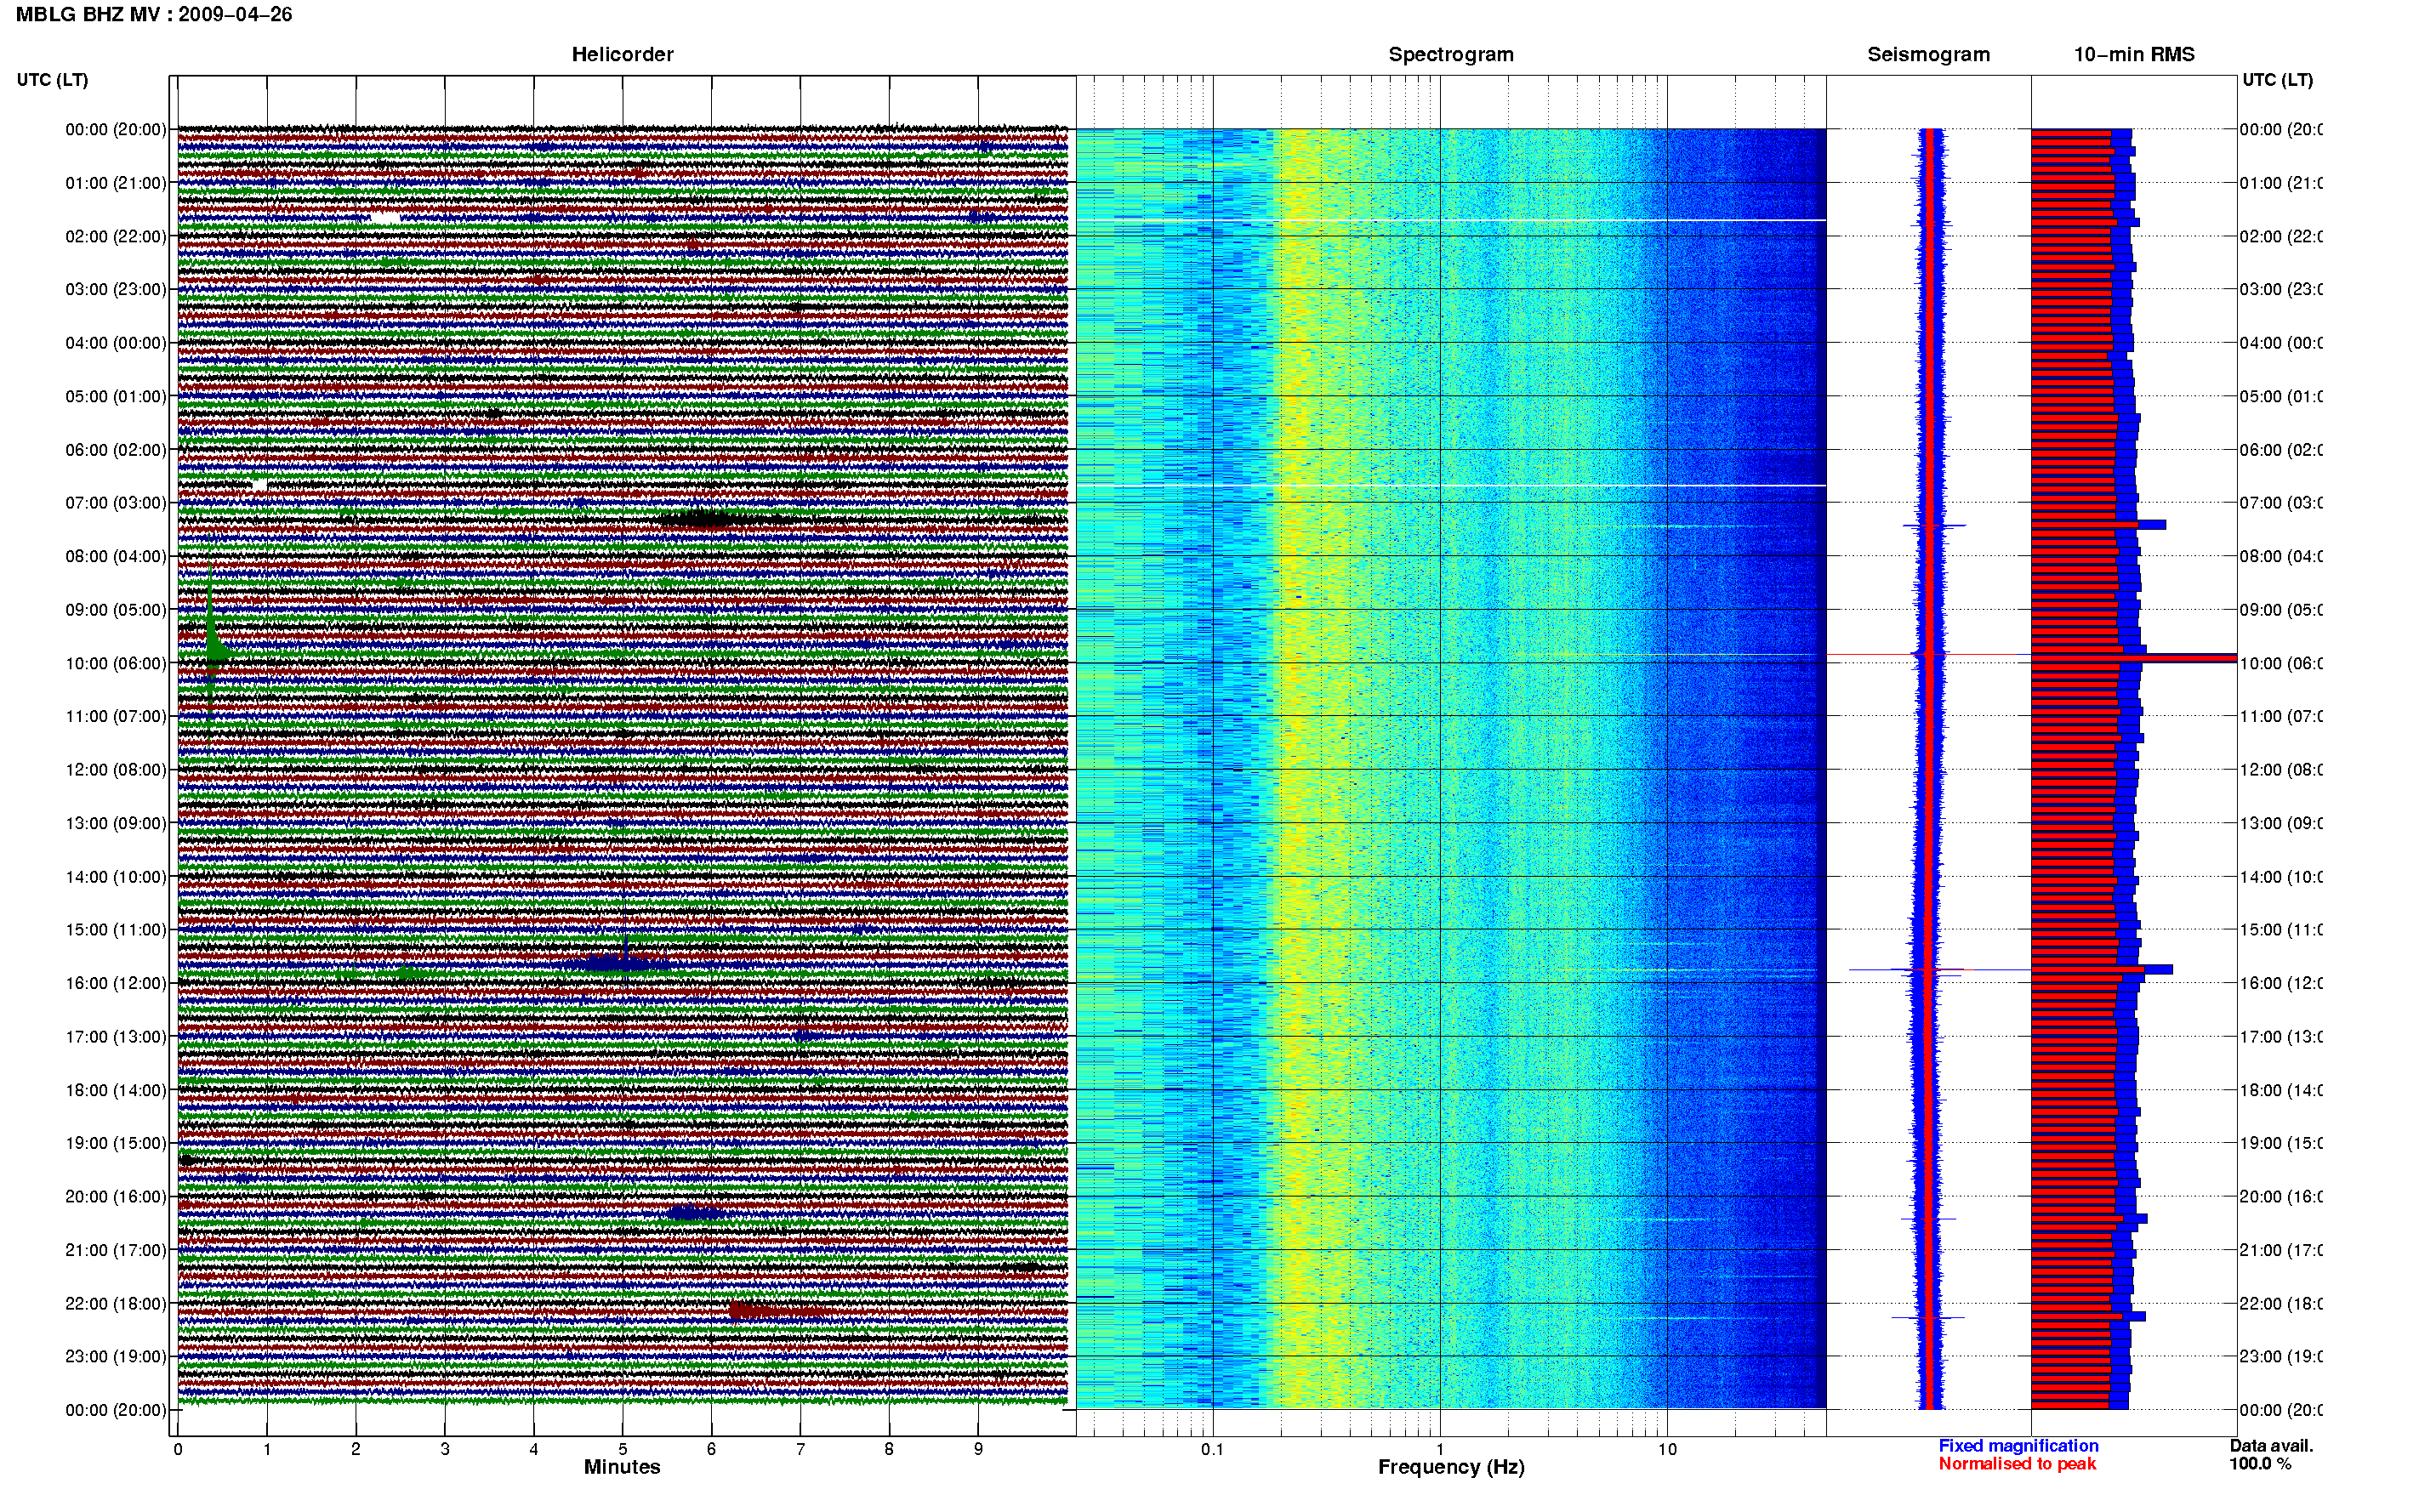Click left time label '09:00 (05:00)'

click(116, 610)
